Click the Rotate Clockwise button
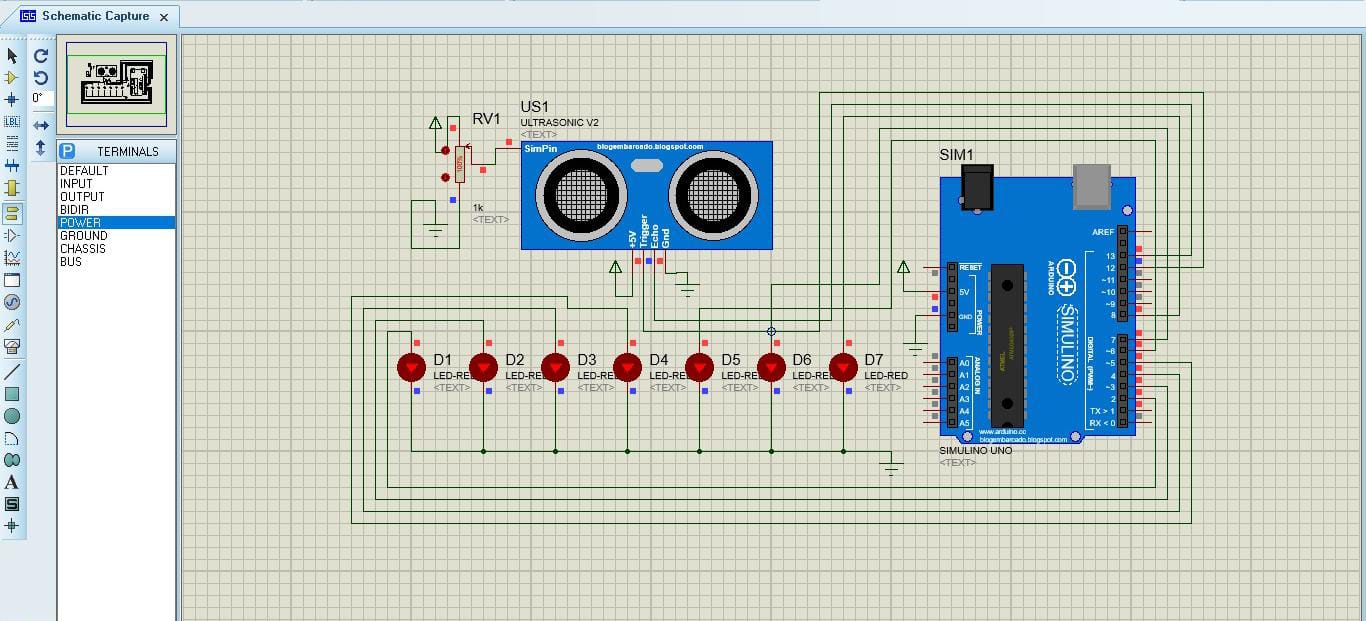 pos(41,56)
